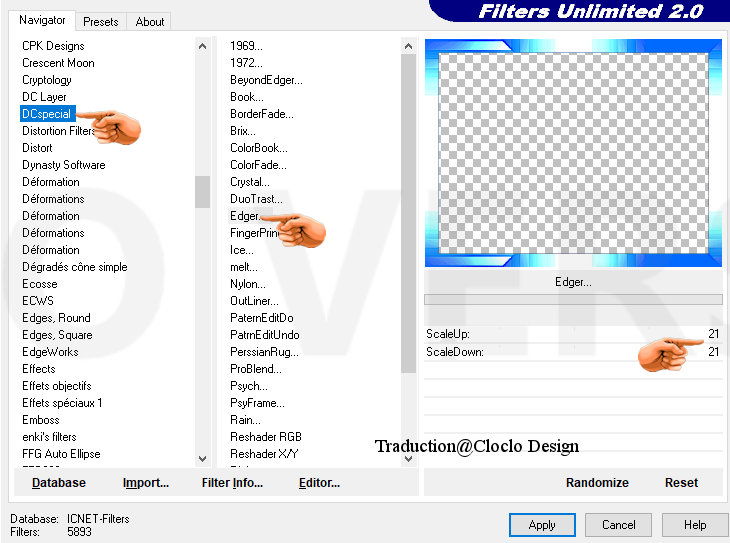This screenshot has width=730, height=543.
Task: Select the 1969... filter
Action: pos(246,46)
